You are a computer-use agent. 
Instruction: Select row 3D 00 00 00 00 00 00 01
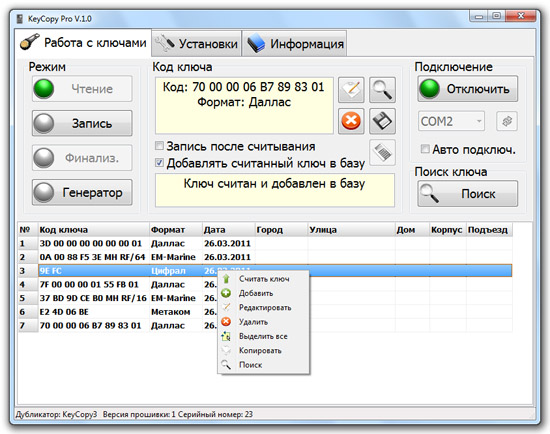265,243
